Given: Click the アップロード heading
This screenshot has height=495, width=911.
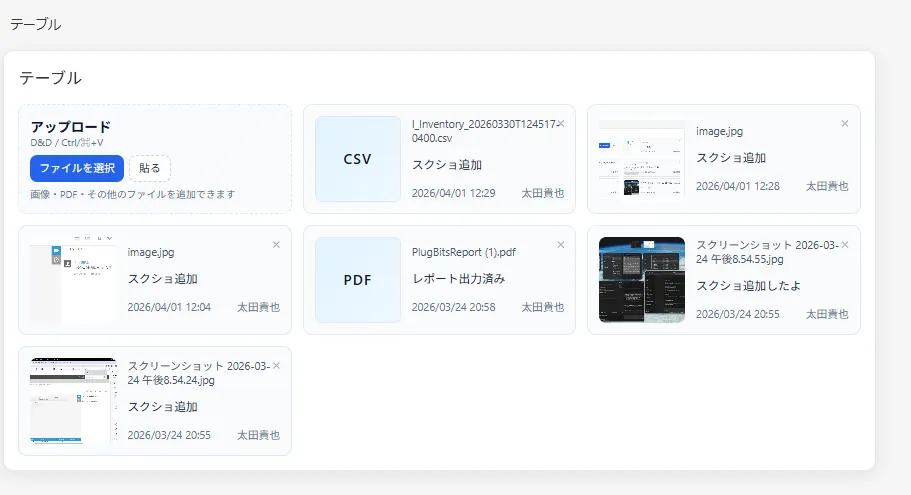Looking at the screenshot, I should 70,127.
